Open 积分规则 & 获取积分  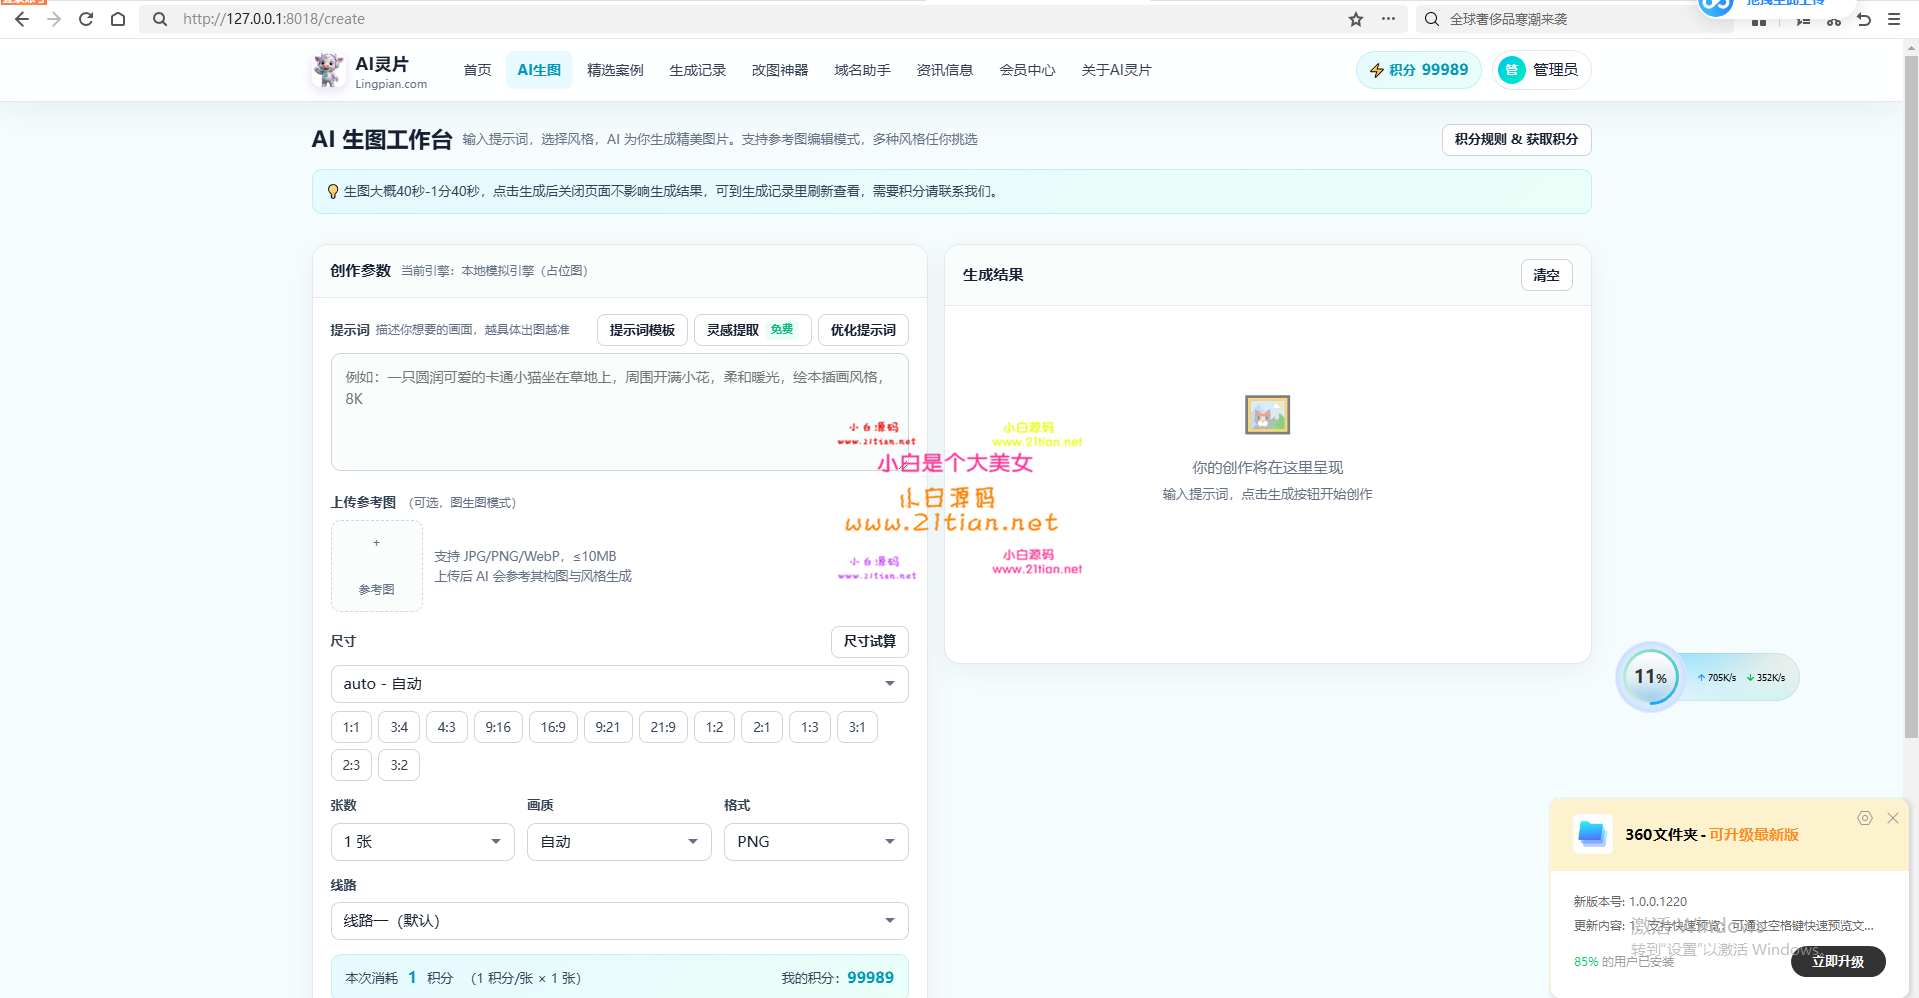point(1516,139)
